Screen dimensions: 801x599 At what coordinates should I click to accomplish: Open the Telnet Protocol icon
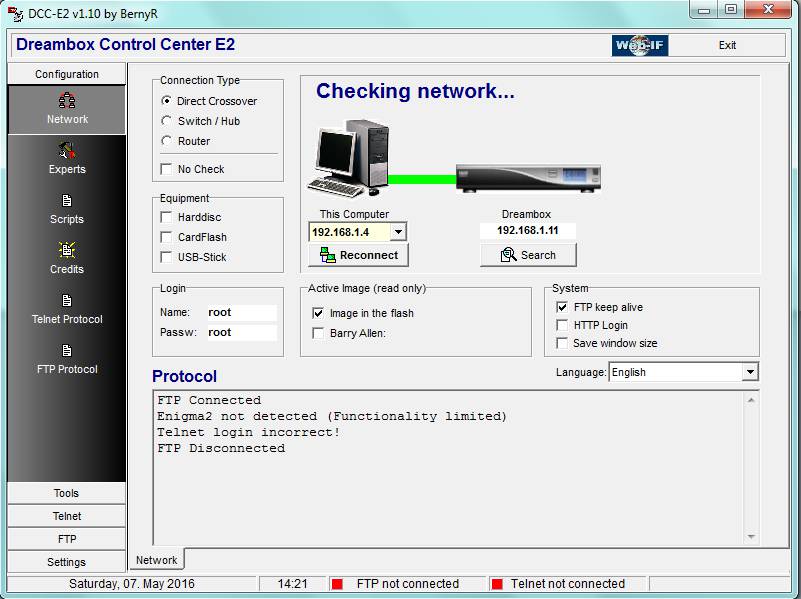[67, 300]
